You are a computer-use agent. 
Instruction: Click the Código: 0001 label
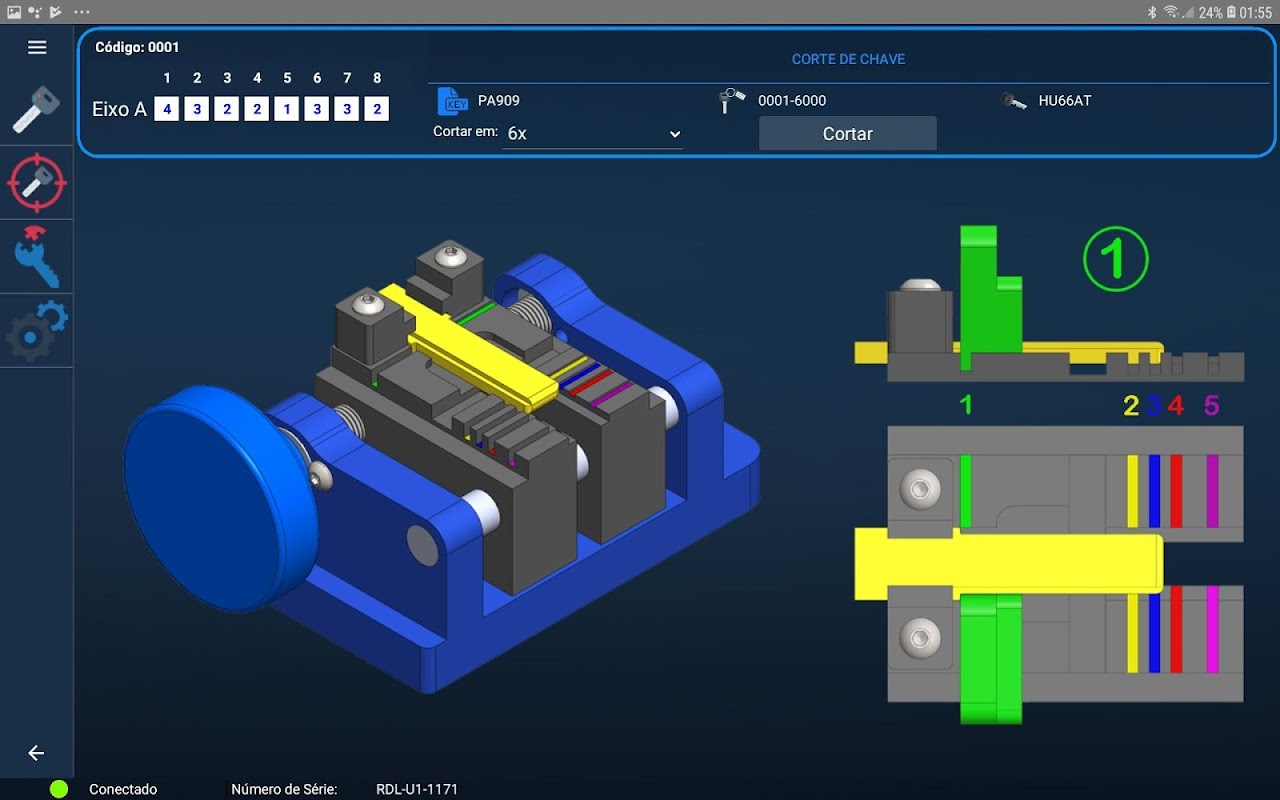tap(137, 47)
